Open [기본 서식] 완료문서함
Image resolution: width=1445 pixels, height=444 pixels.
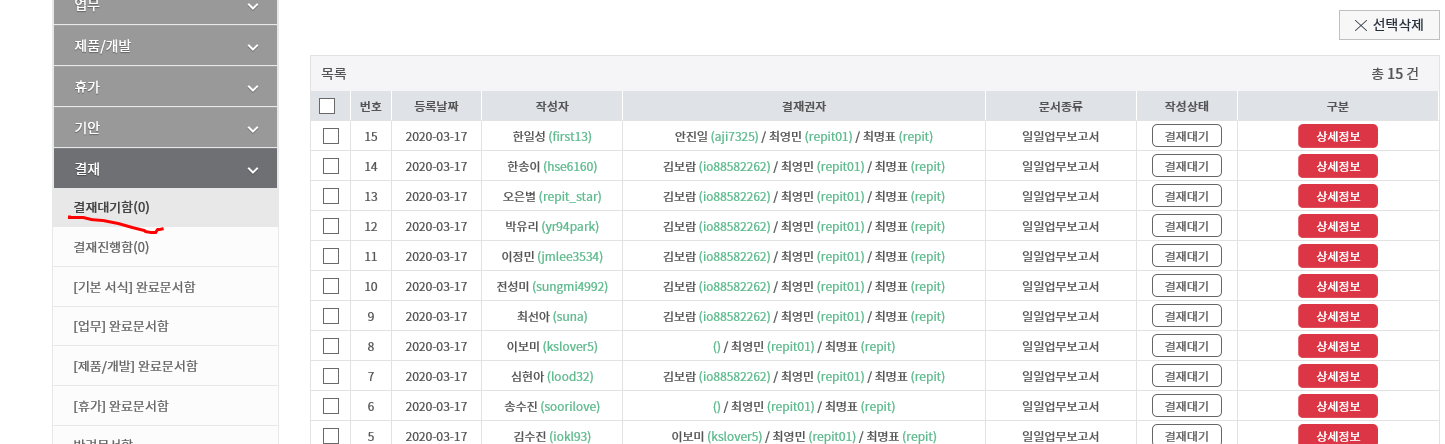[x=134, y=287]
